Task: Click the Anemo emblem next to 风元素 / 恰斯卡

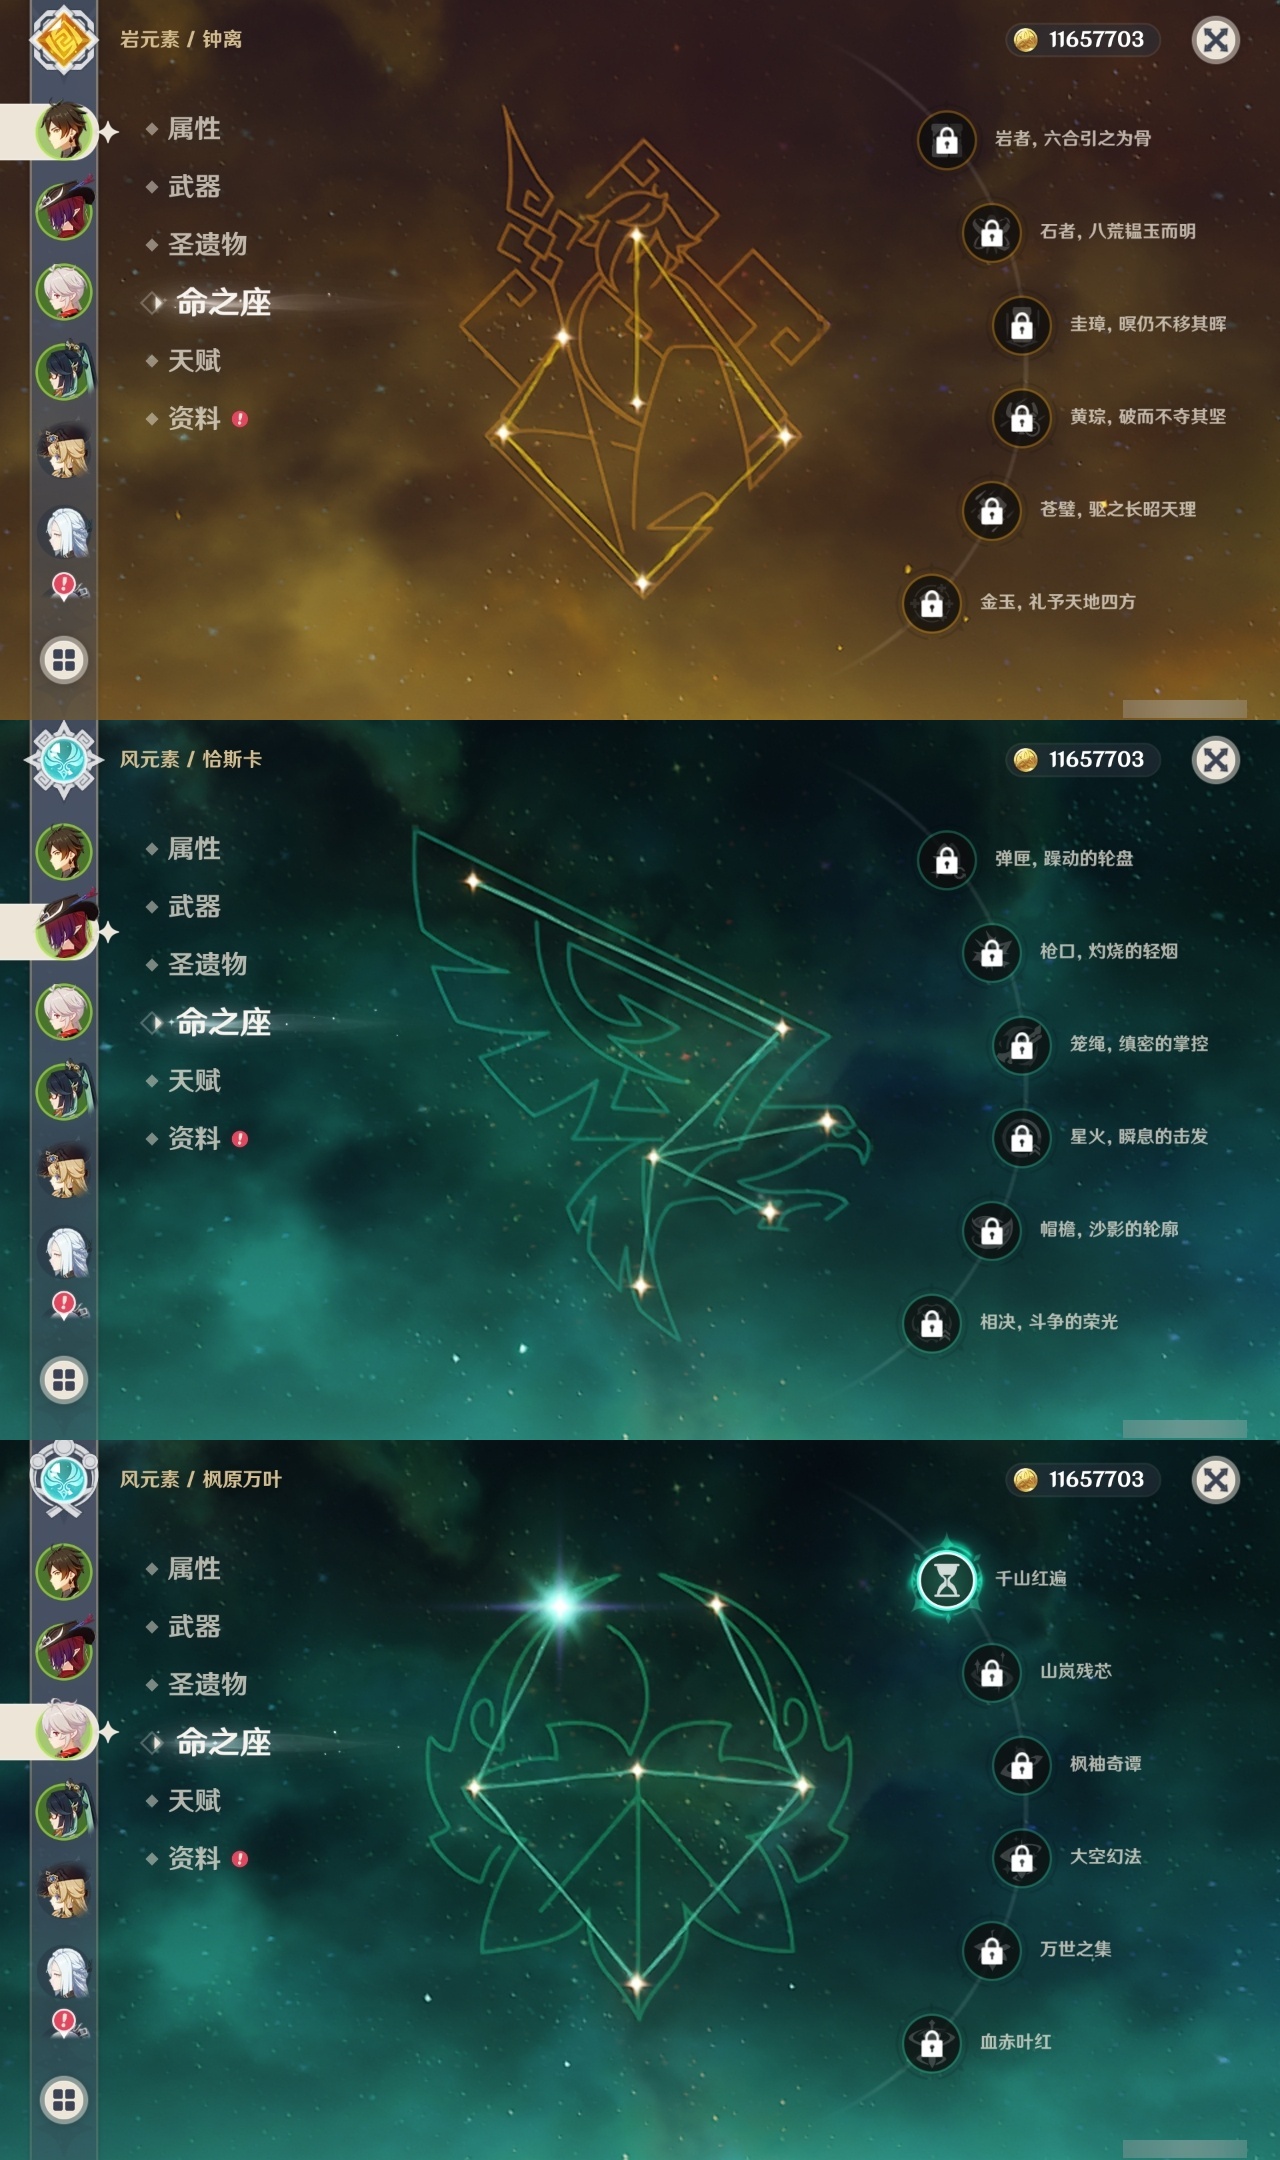Action: [64, 760]
